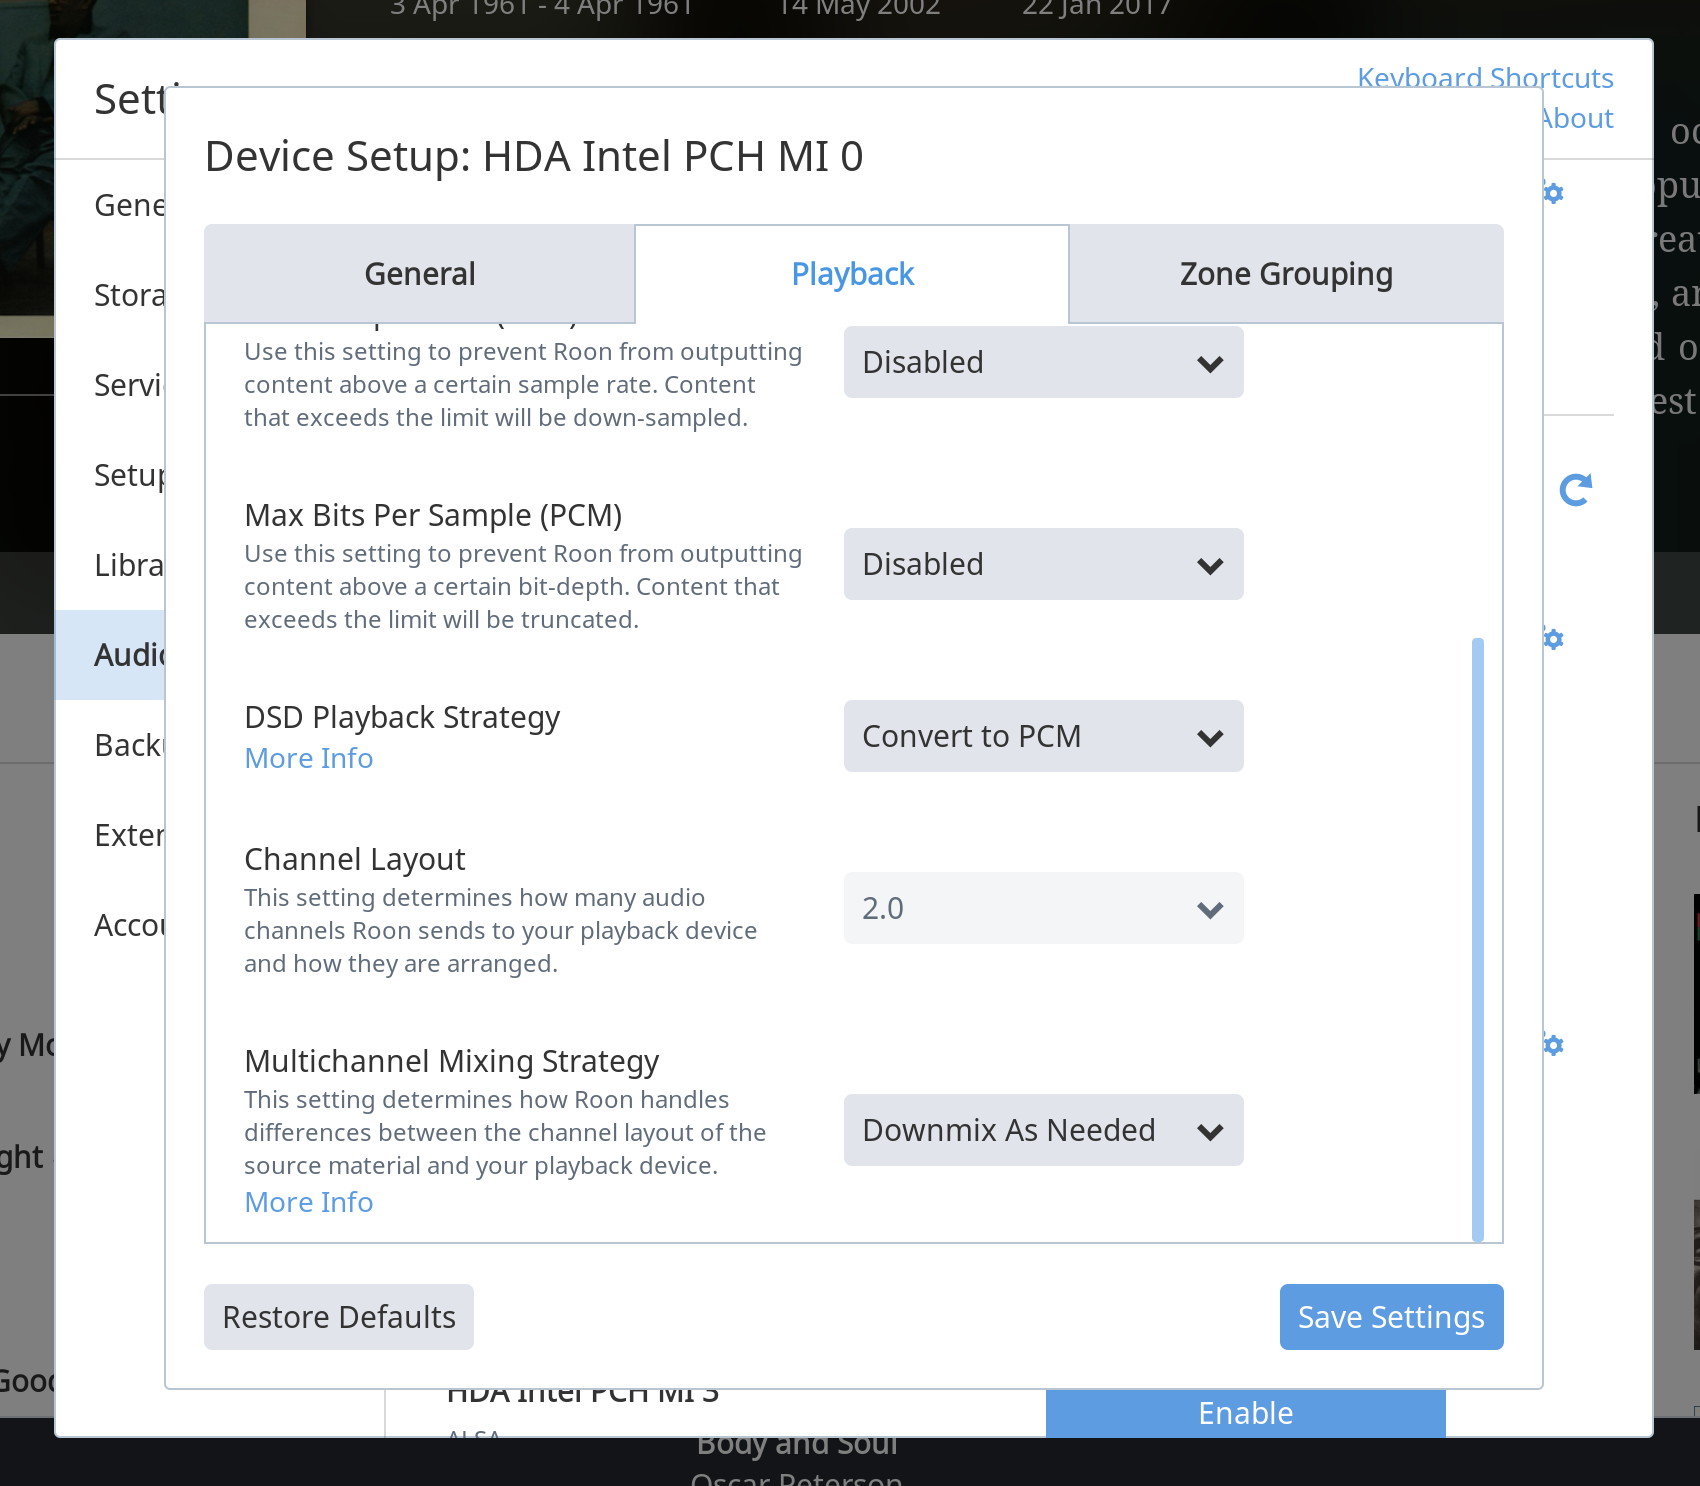Screen dimensions: 1700x1486
Task: Open More Info under DSD Playback Strategy
Action: pos(309,758)
